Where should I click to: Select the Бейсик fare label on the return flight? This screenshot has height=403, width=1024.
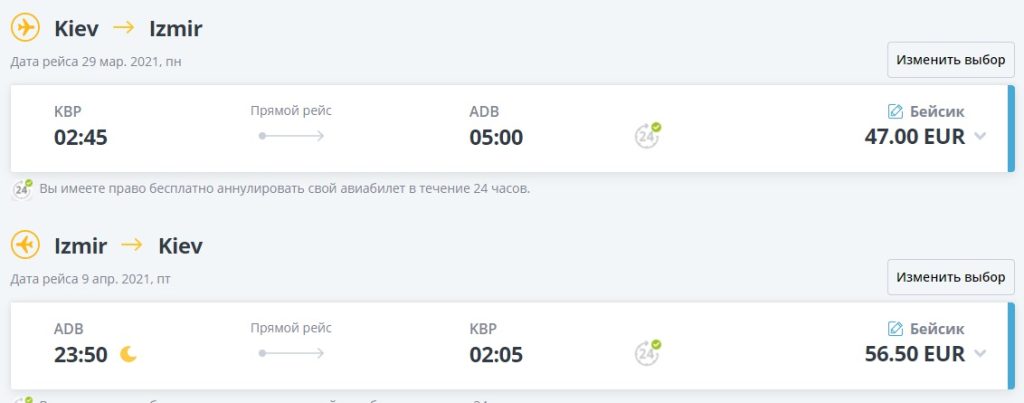tap(937, 329)
